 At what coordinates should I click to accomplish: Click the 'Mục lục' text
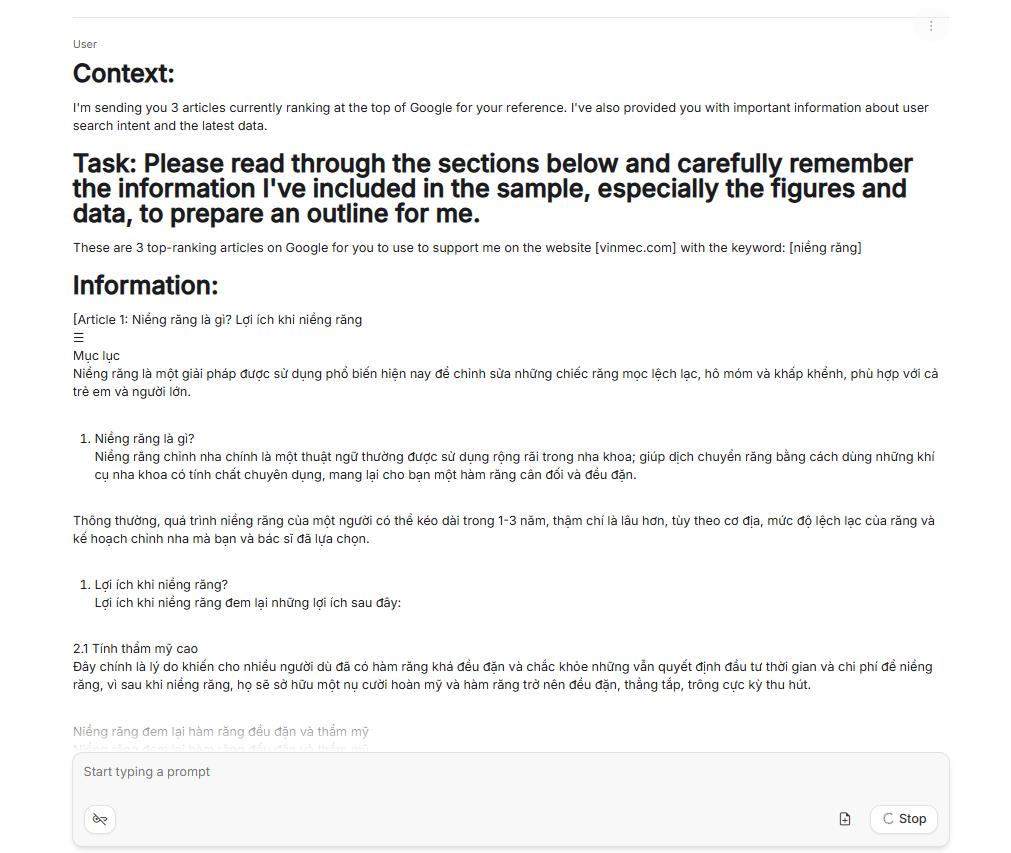[96, 356]
